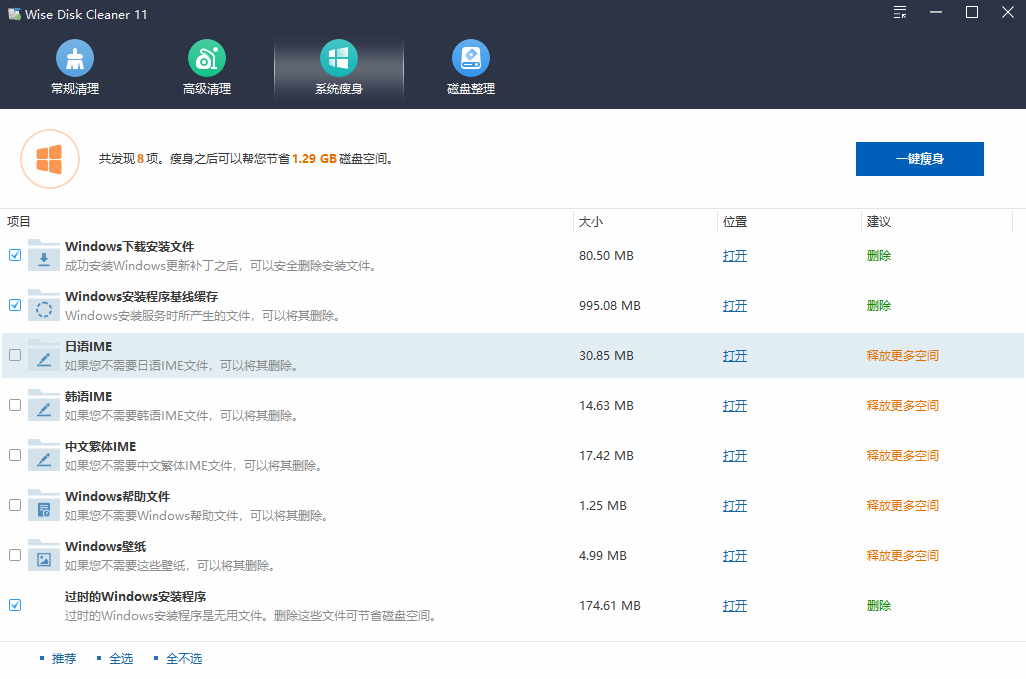
Task: Click 打开 link in 中文繁体IME row
Action: [735, 456]
